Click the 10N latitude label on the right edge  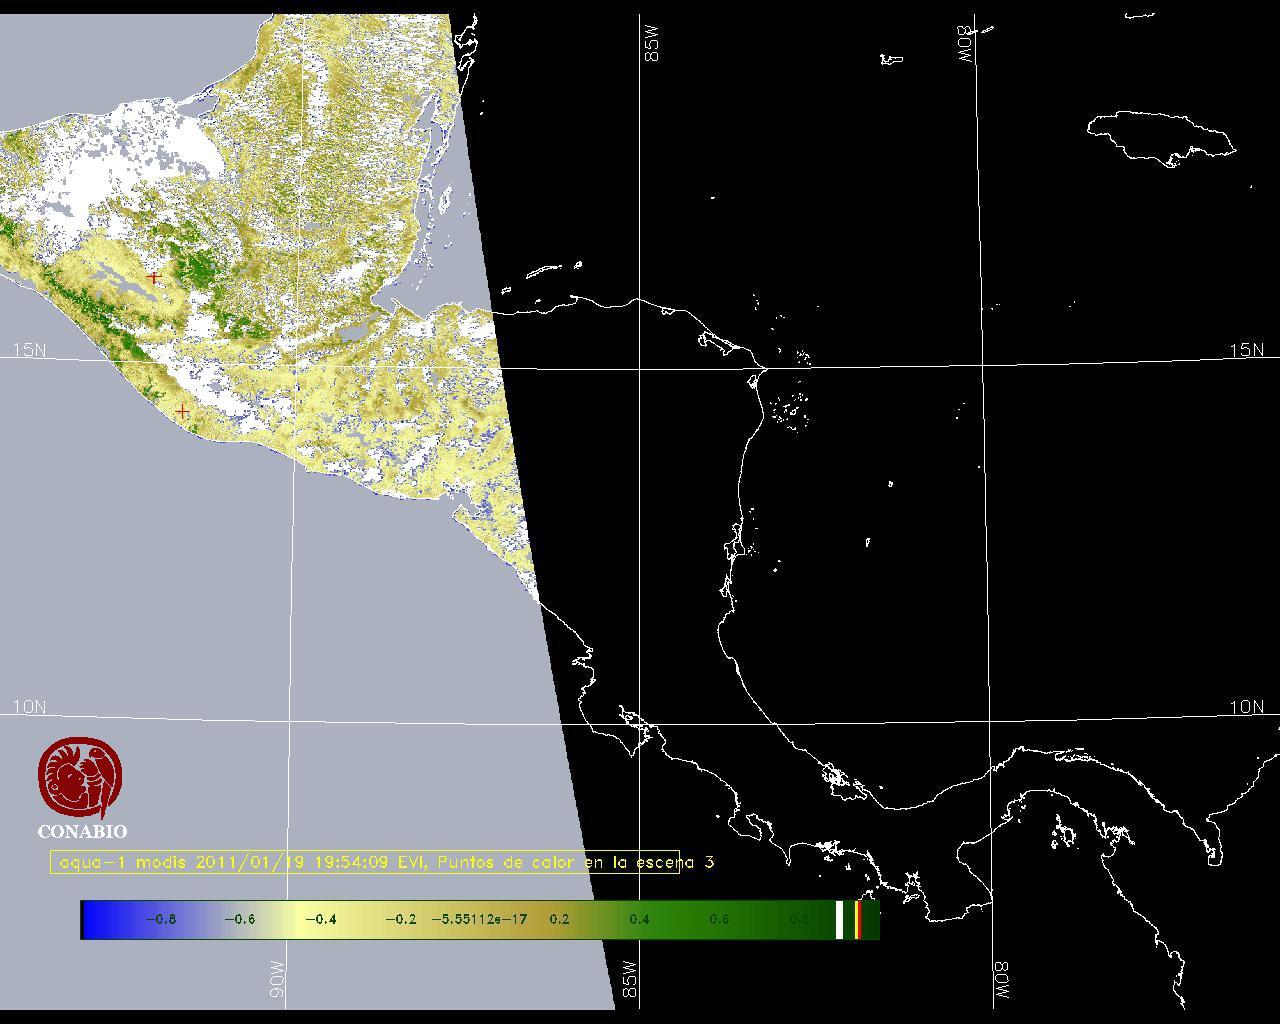tap(1246, 707)
